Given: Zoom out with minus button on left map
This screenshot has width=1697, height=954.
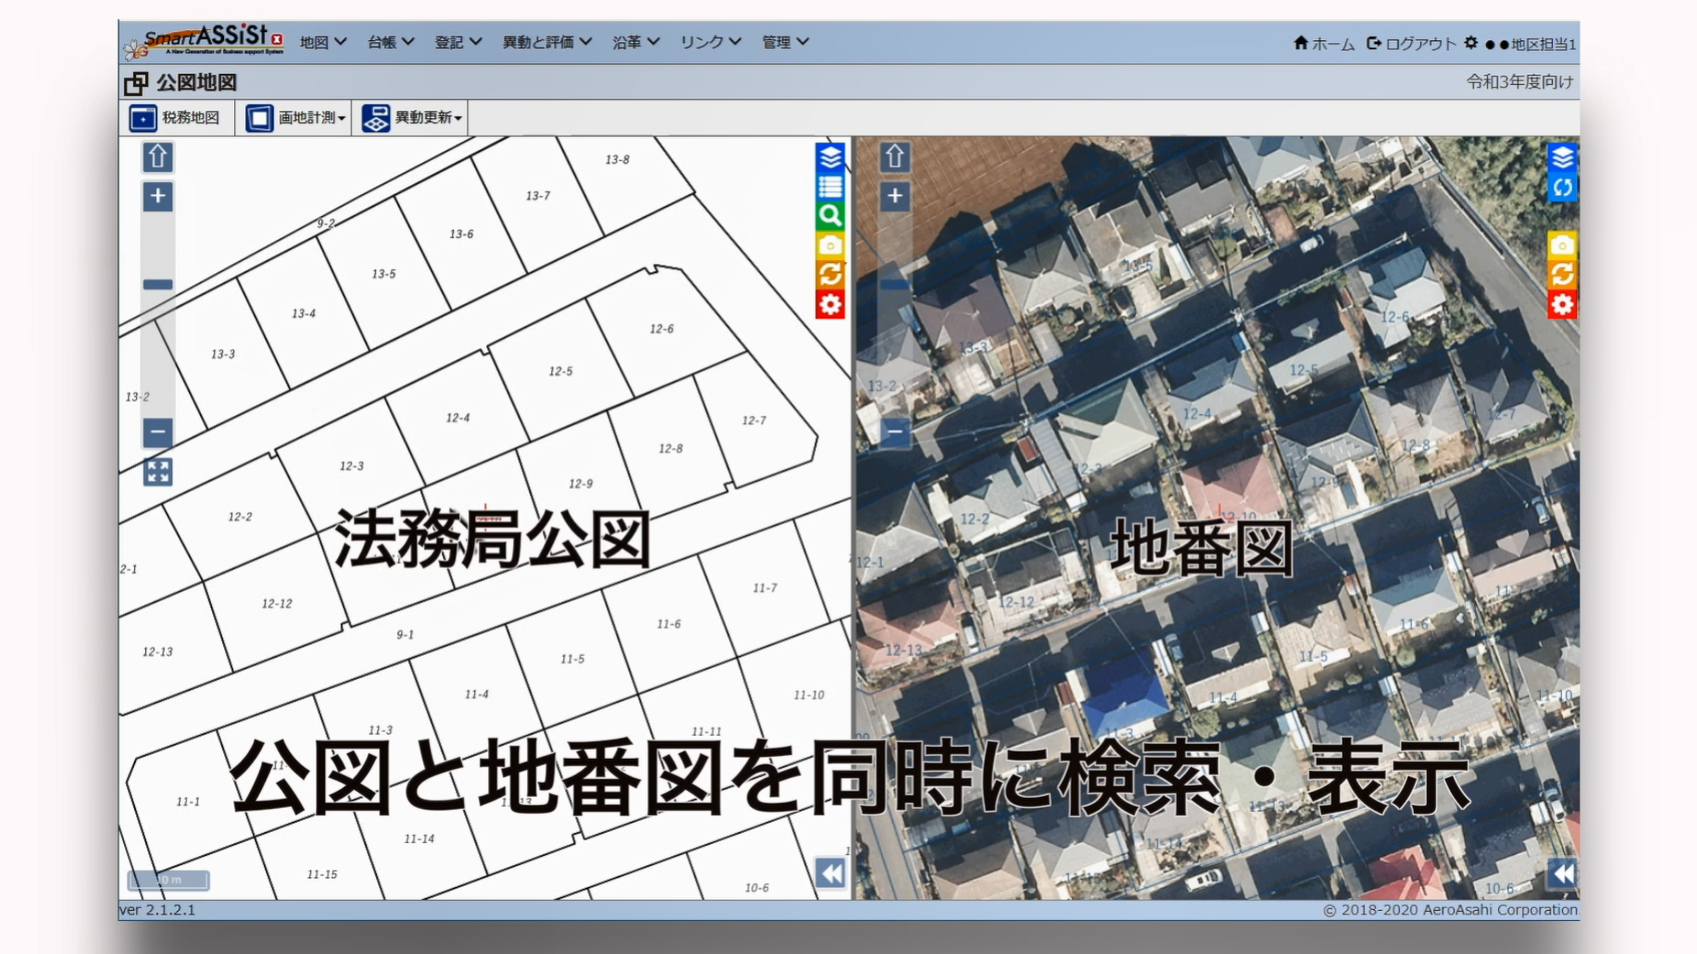Looking at the screenshot, I should (x=158, y=433).
